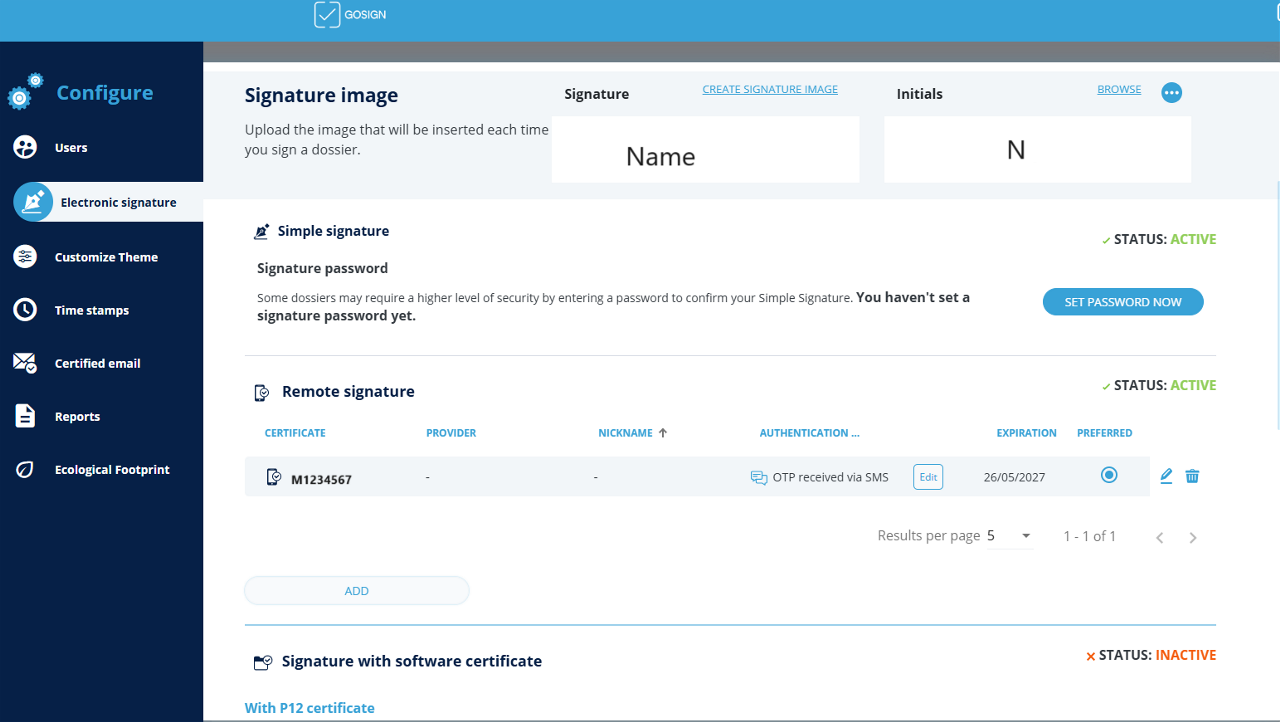Click the Add certificate button

click(357, 591)
